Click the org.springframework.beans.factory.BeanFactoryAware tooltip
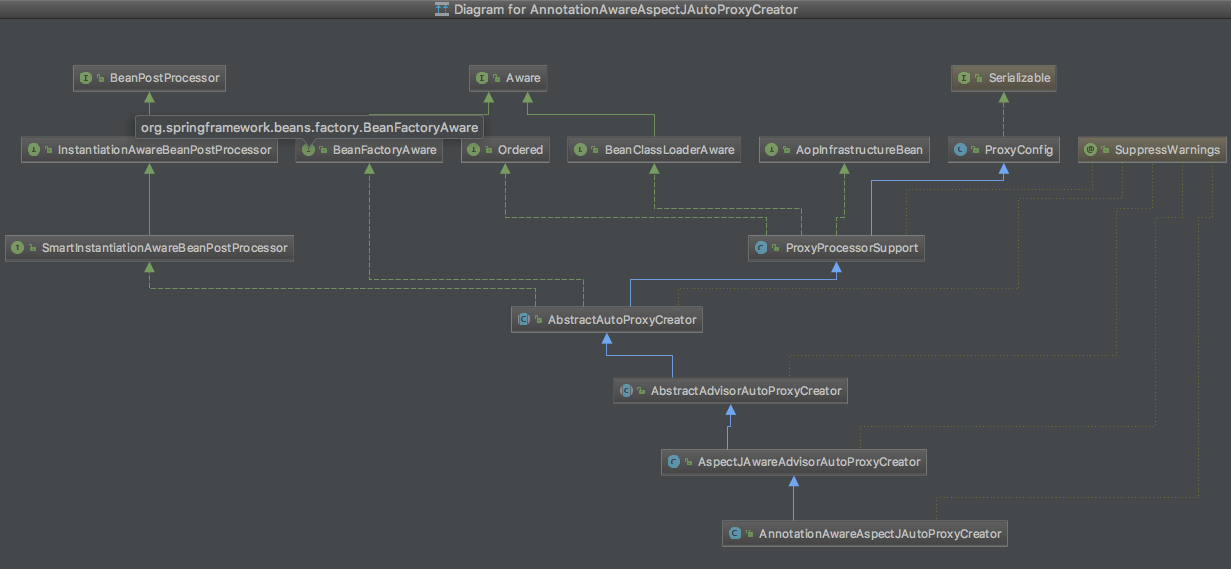 (x=309, y=128)
